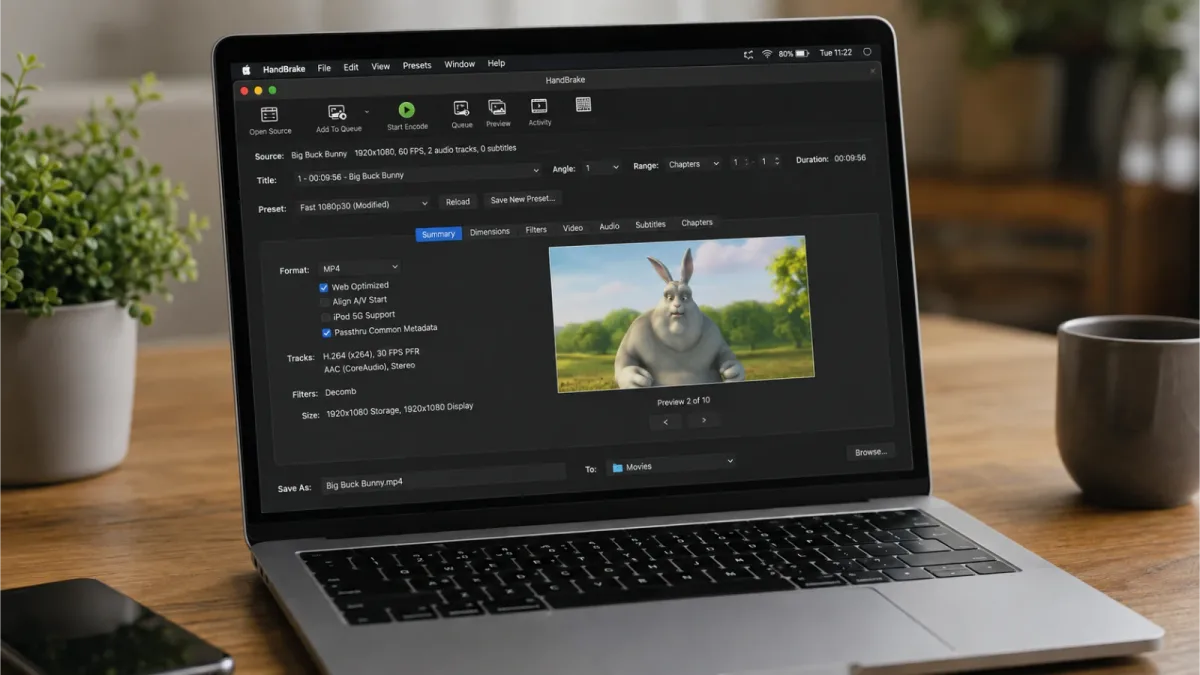Image resolution: width=1200 pixels, height=675 pixels.
Task: Click the menu bar clock Tue 11:22
Action: tap(836, 52)
